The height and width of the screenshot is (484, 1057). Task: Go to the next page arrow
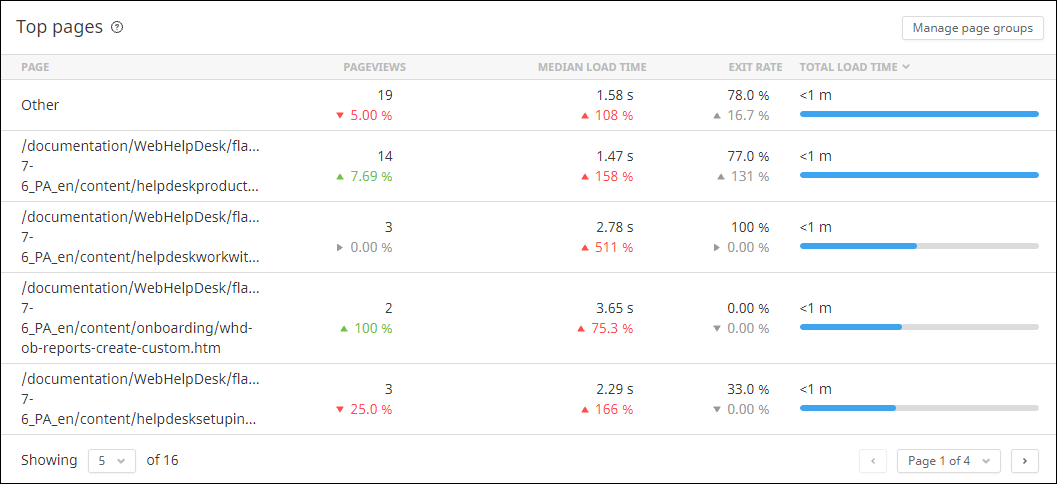click(1025, 460)
